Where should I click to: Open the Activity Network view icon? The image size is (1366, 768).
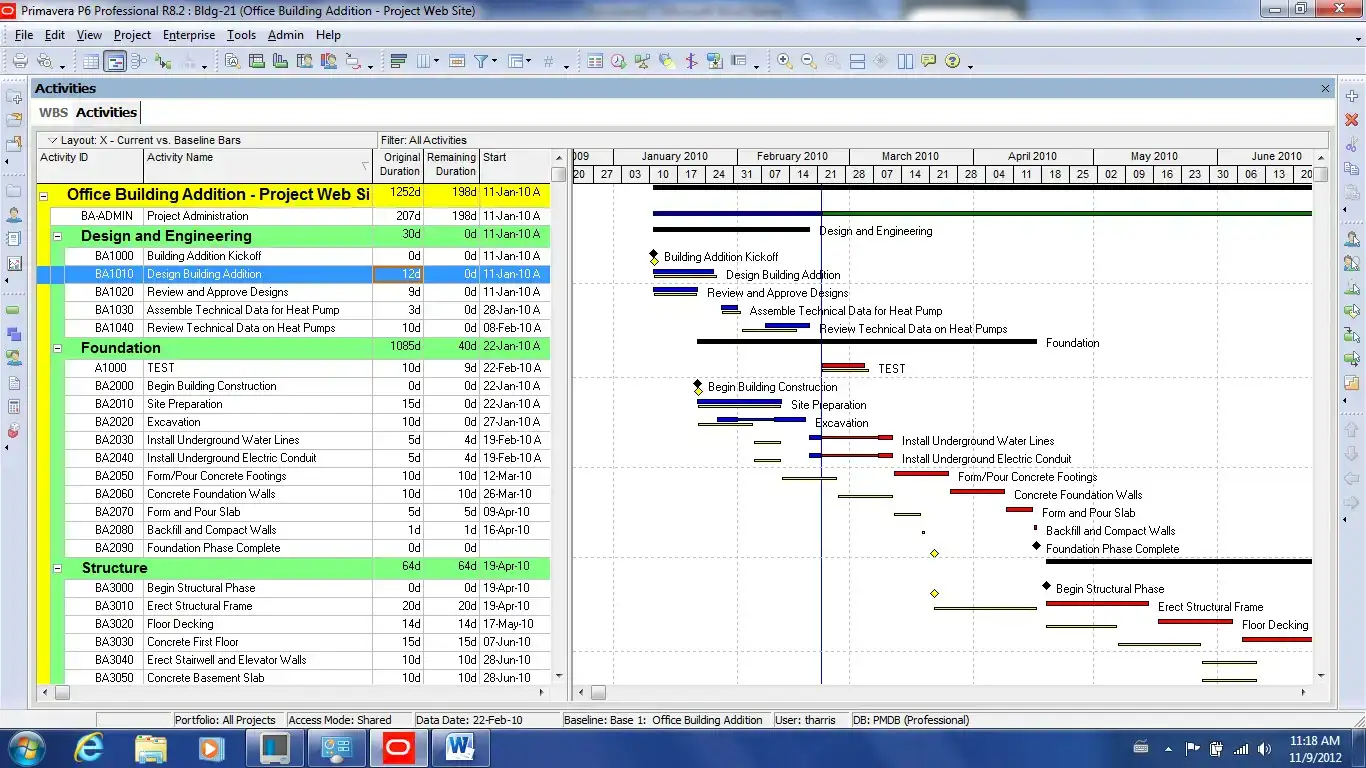click(137, 60)
